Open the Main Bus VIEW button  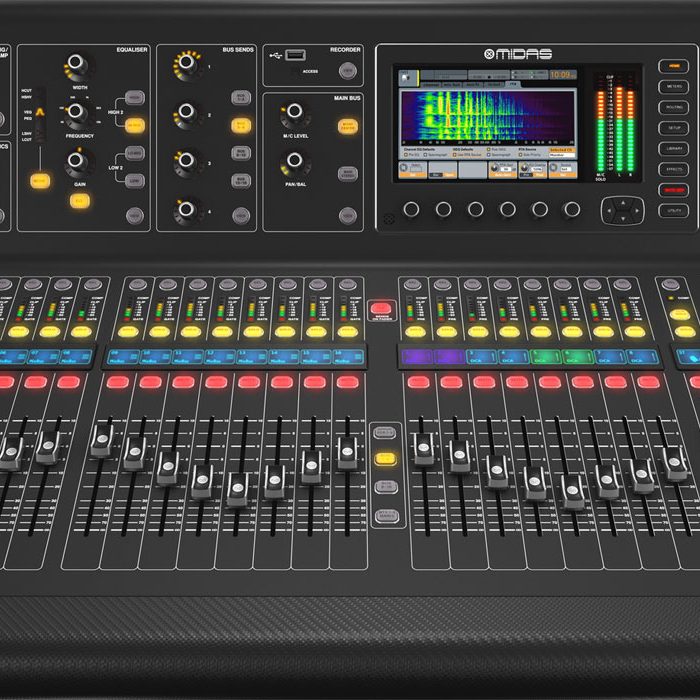348,216
